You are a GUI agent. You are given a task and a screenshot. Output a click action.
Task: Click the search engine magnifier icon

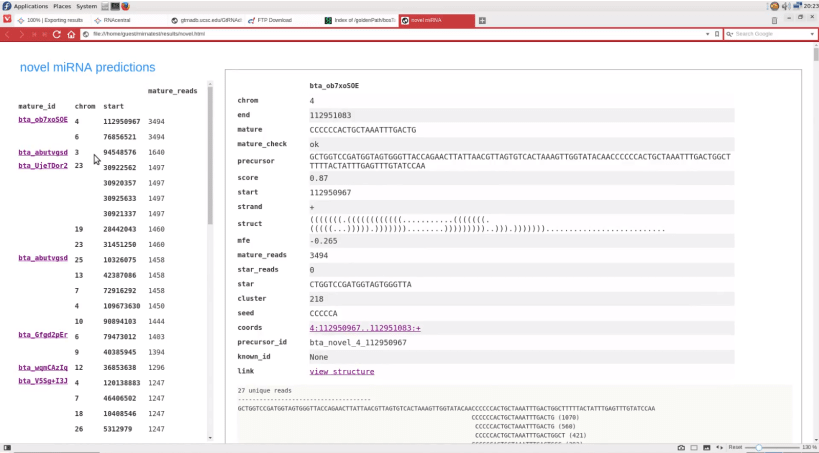(729, 34)
